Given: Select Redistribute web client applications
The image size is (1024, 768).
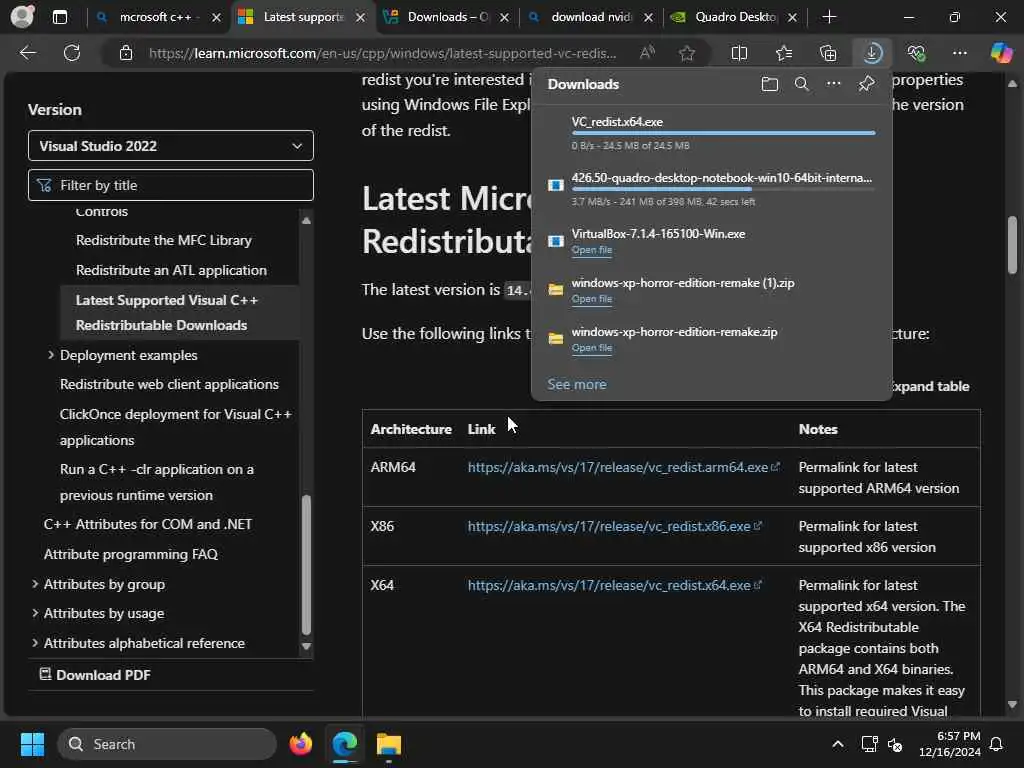Looking at the screenshot, I should coord(169,384).
